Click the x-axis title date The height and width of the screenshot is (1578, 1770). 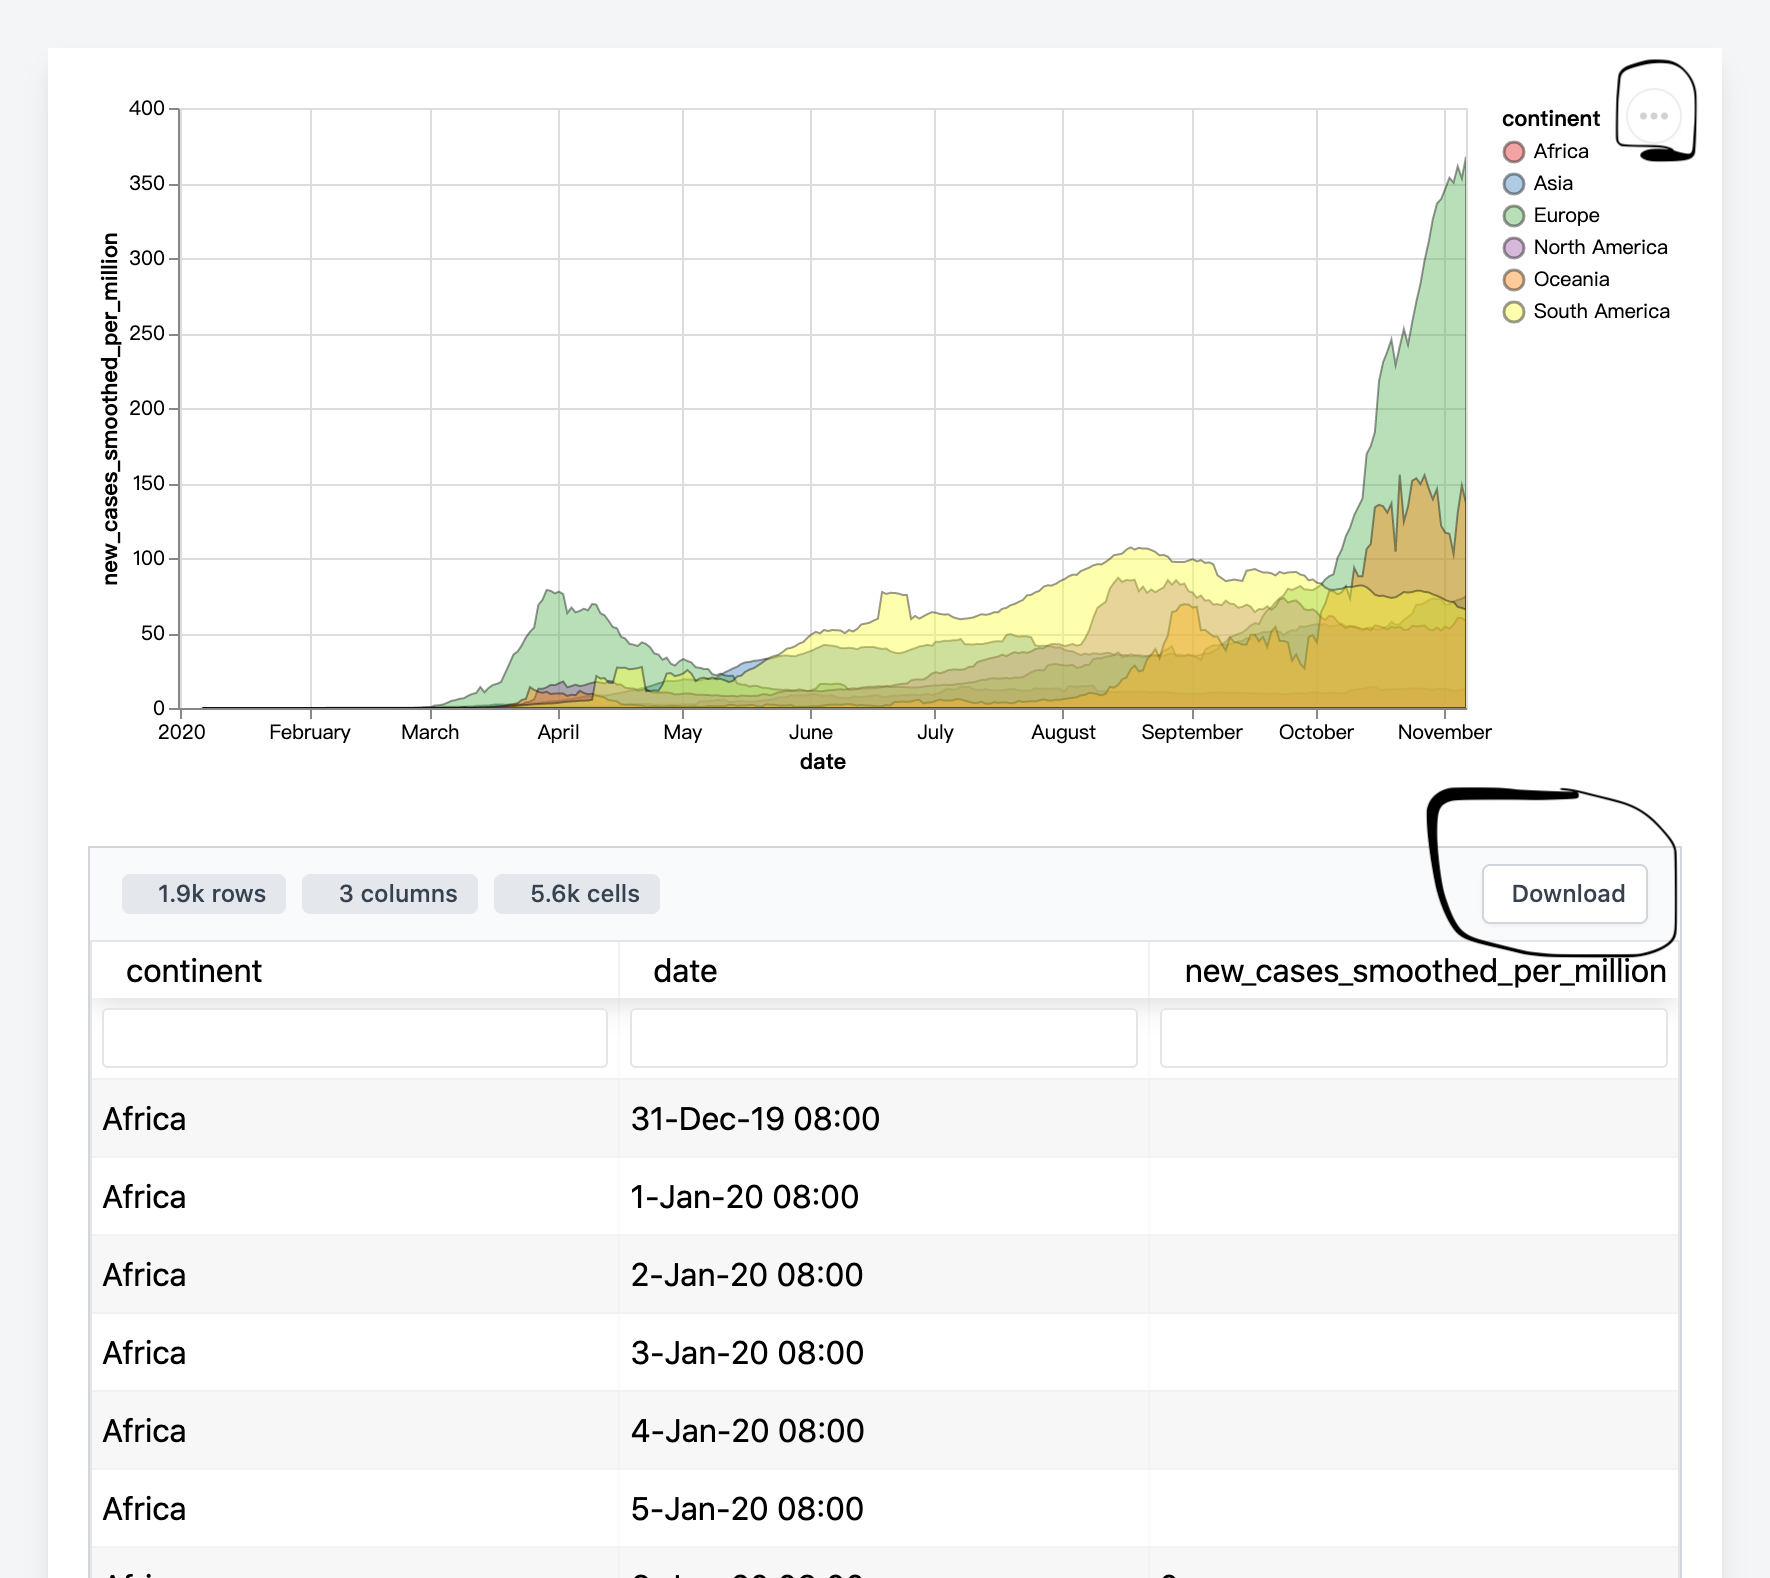pyautogui.click(x=822, y=762)
